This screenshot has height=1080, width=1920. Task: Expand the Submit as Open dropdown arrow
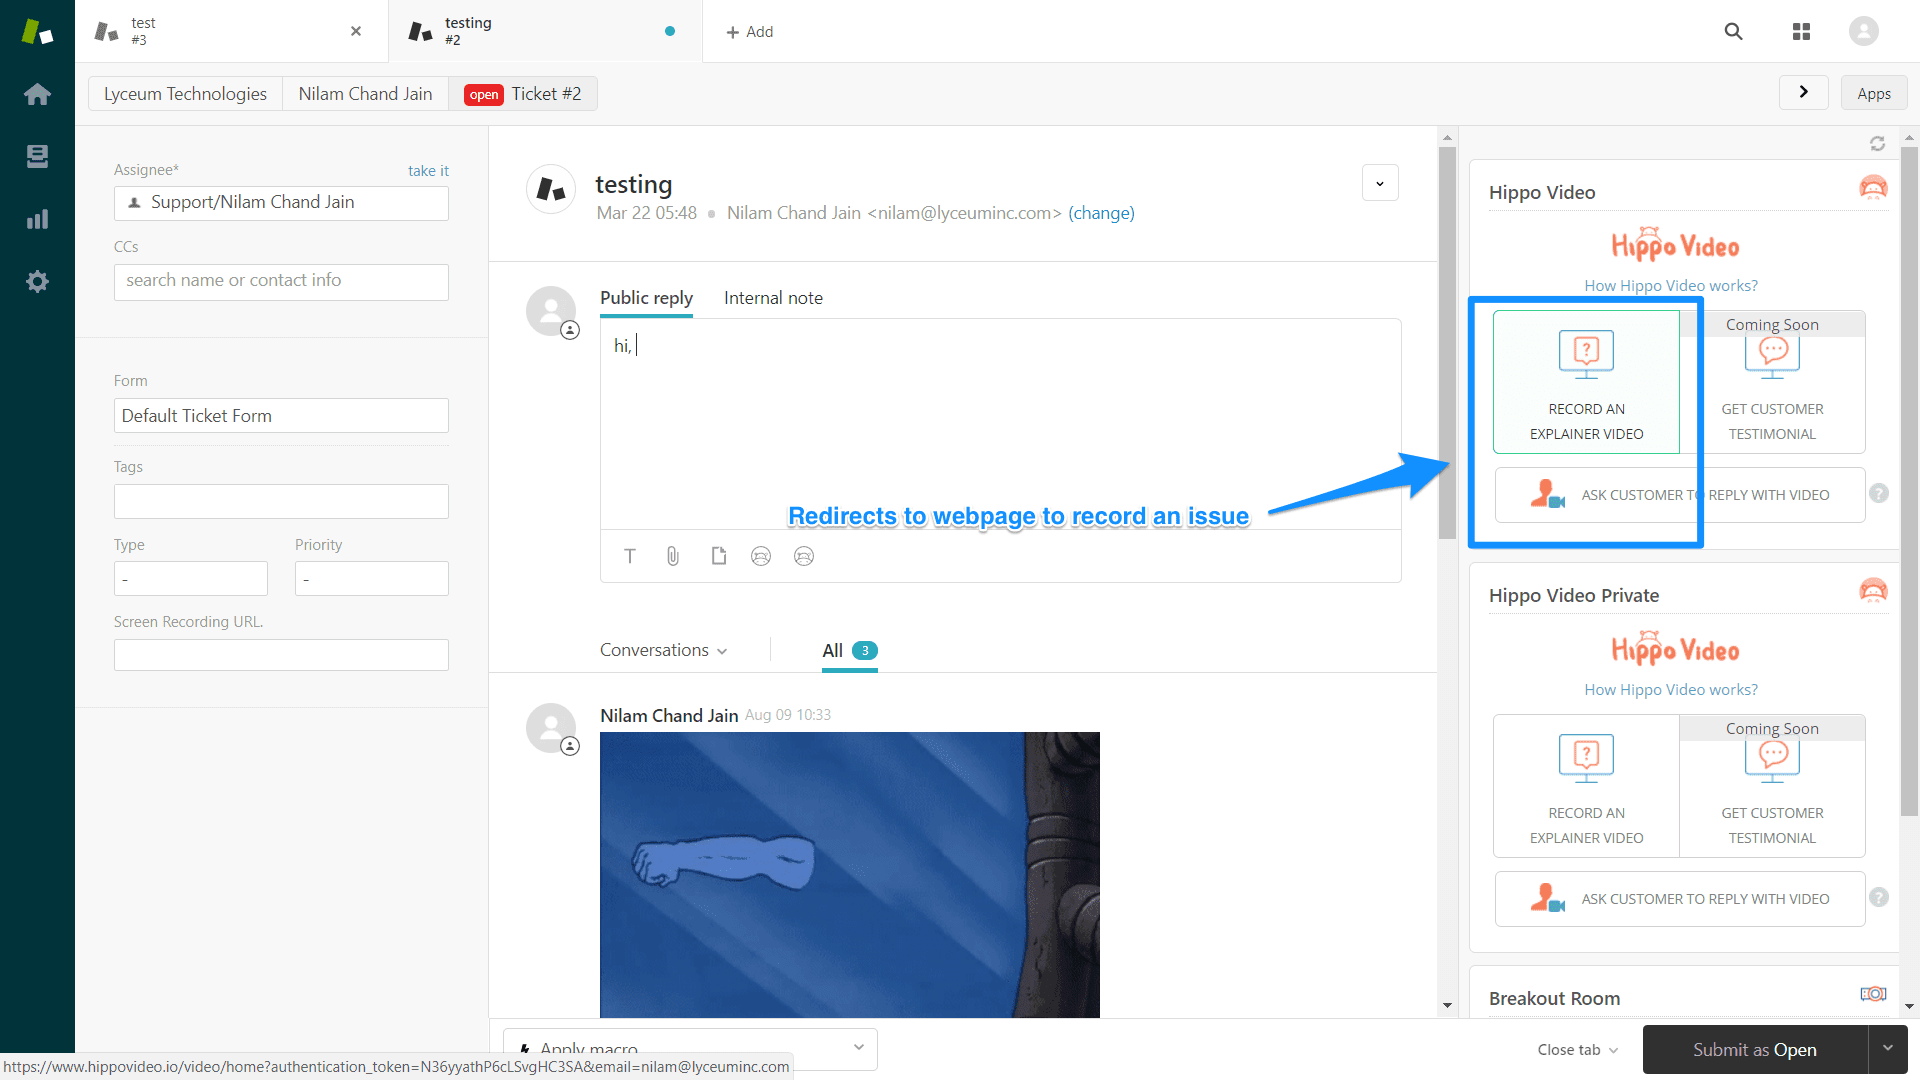pyautogui.click(x=1887, y=1049)
